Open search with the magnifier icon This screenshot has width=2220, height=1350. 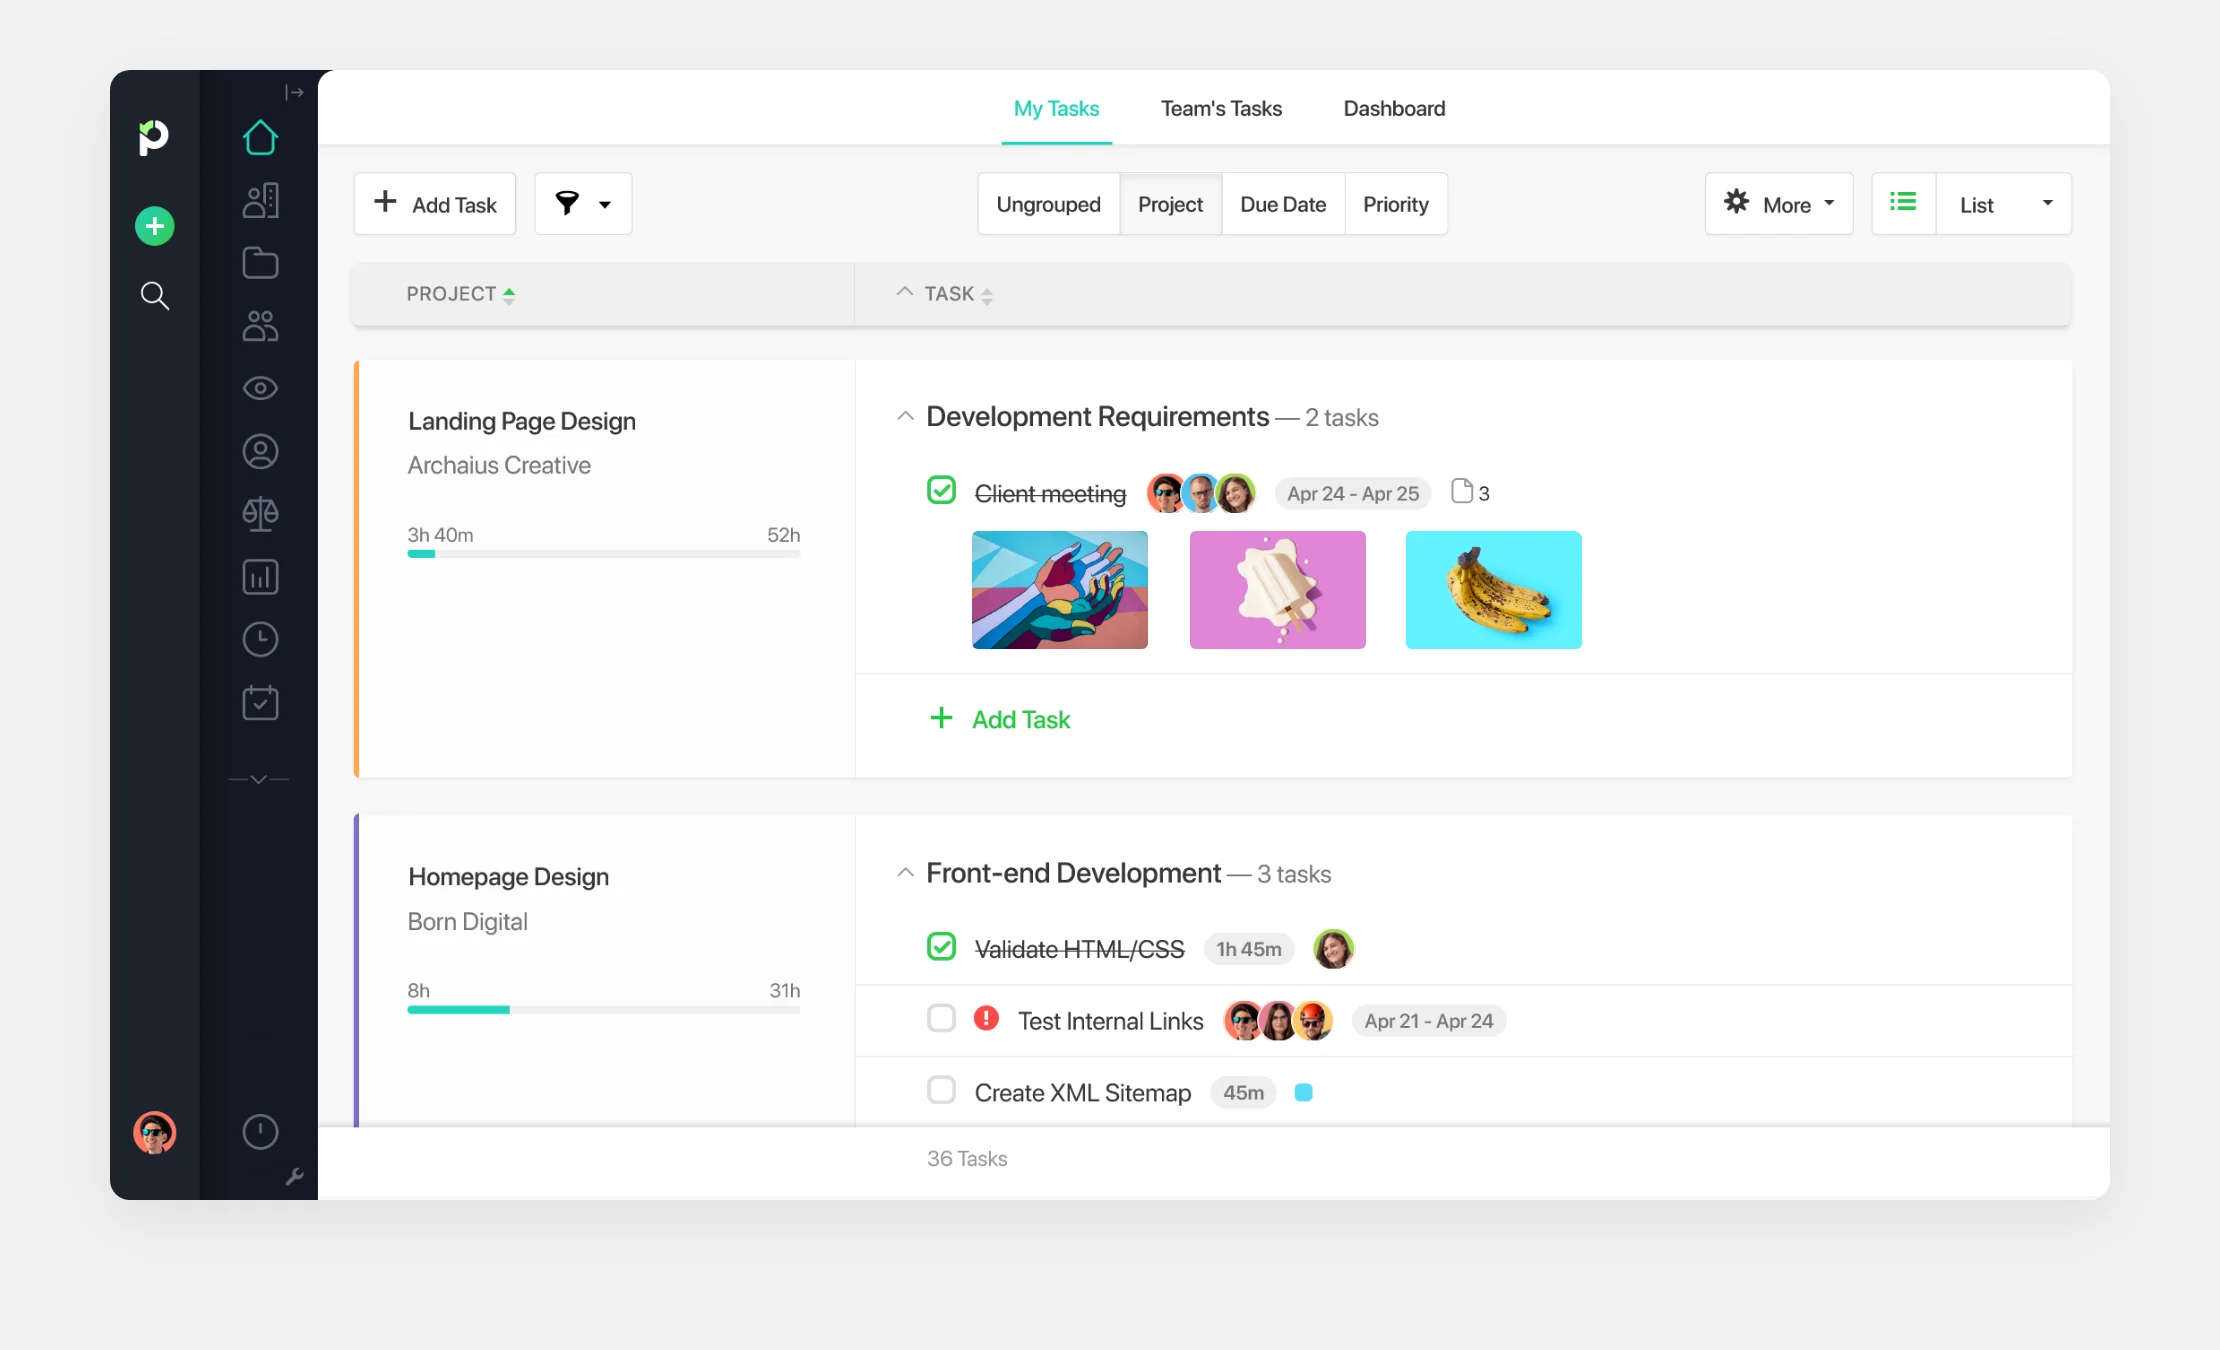(x=154, y=296)
